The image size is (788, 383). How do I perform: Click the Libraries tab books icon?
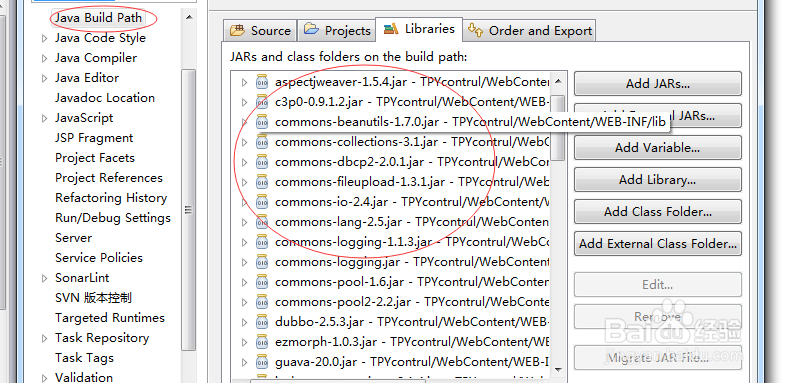point(391,29)
